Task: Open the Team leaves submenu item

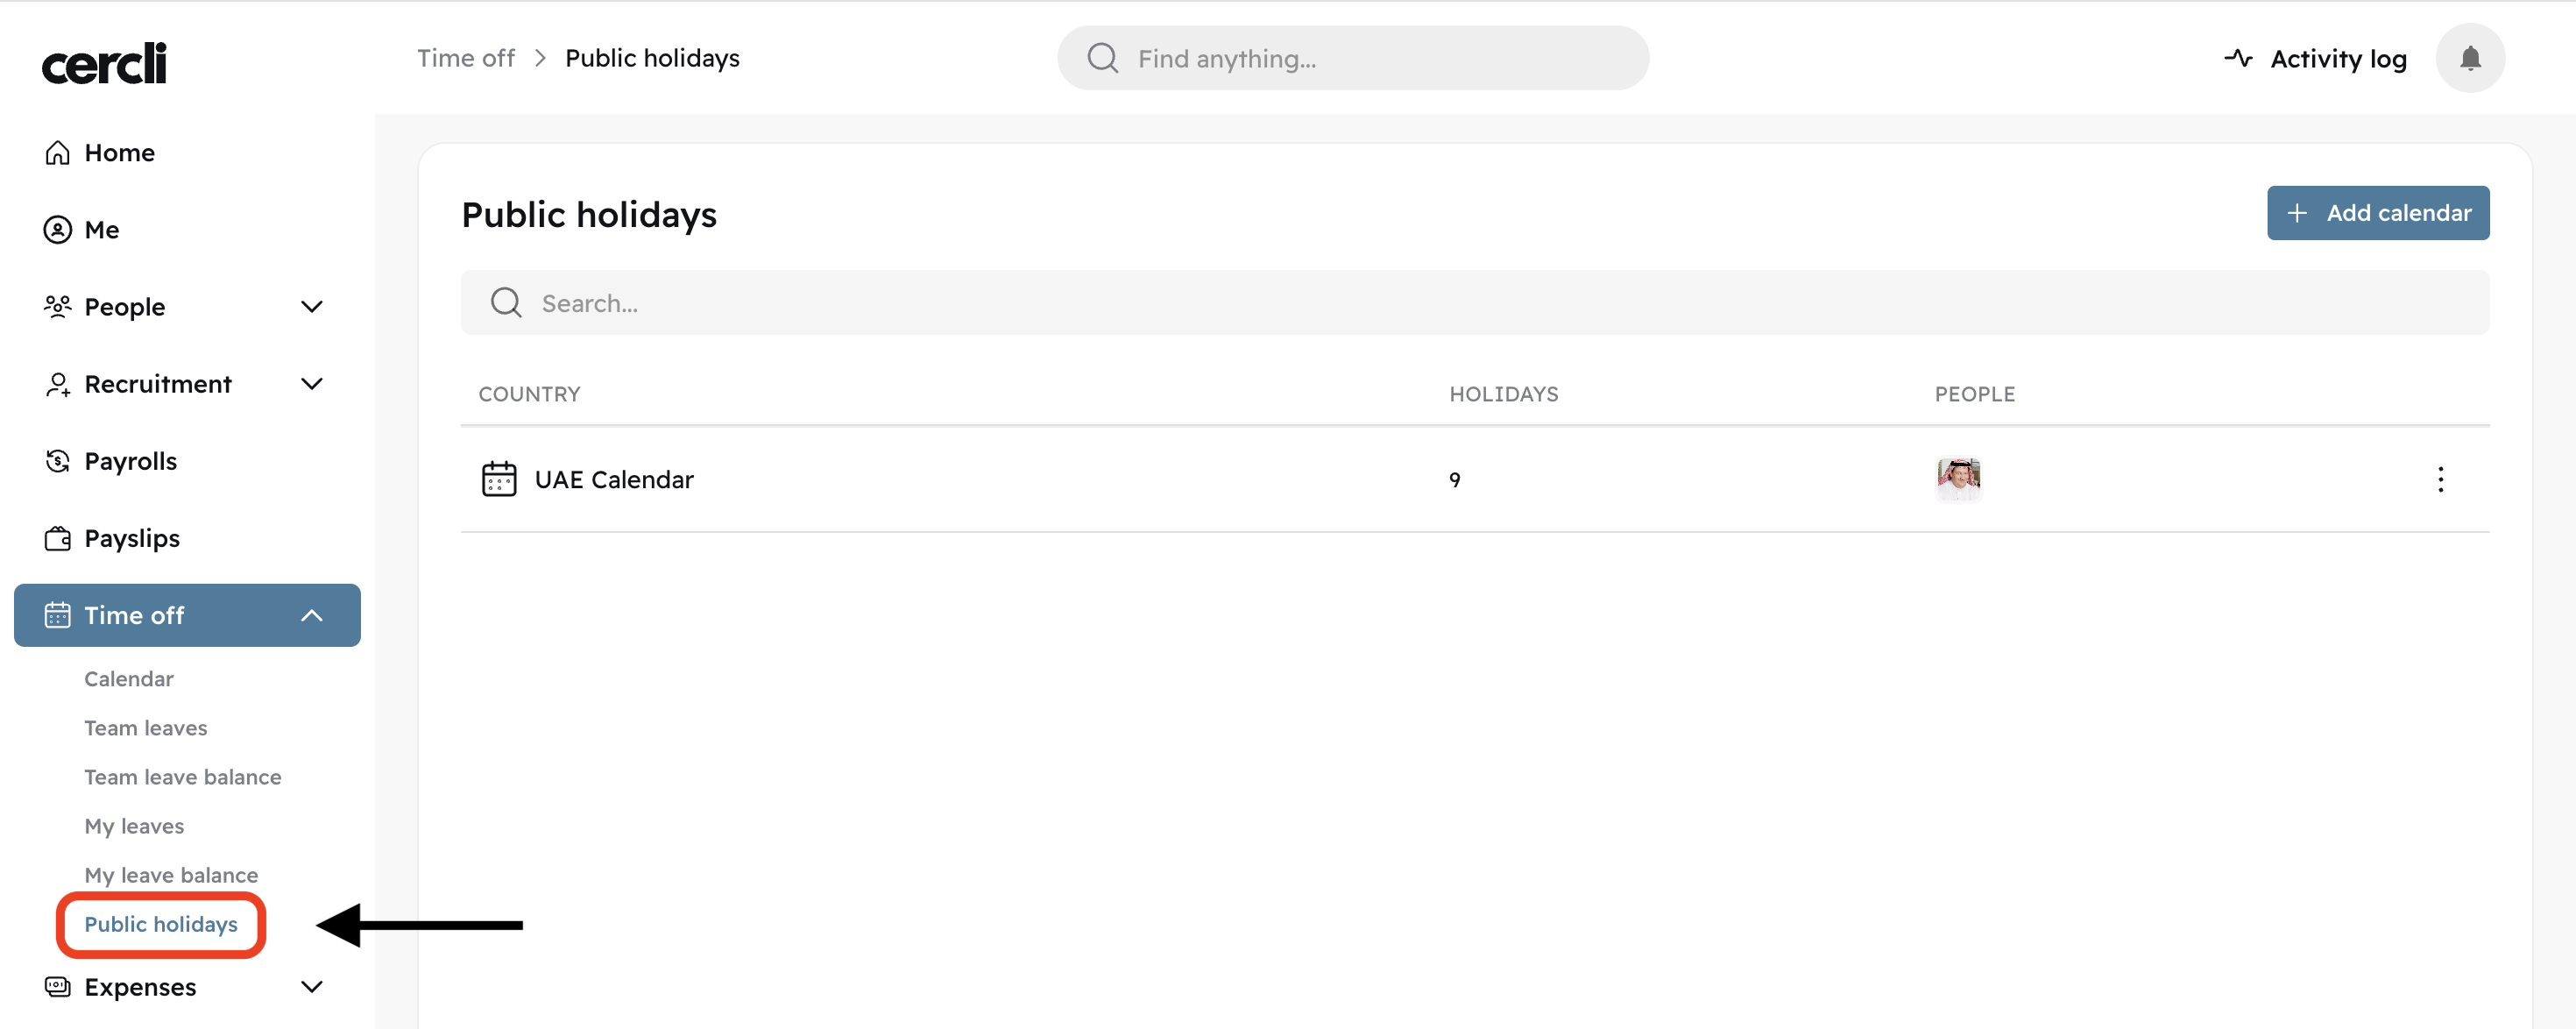Action: [146, 728]
